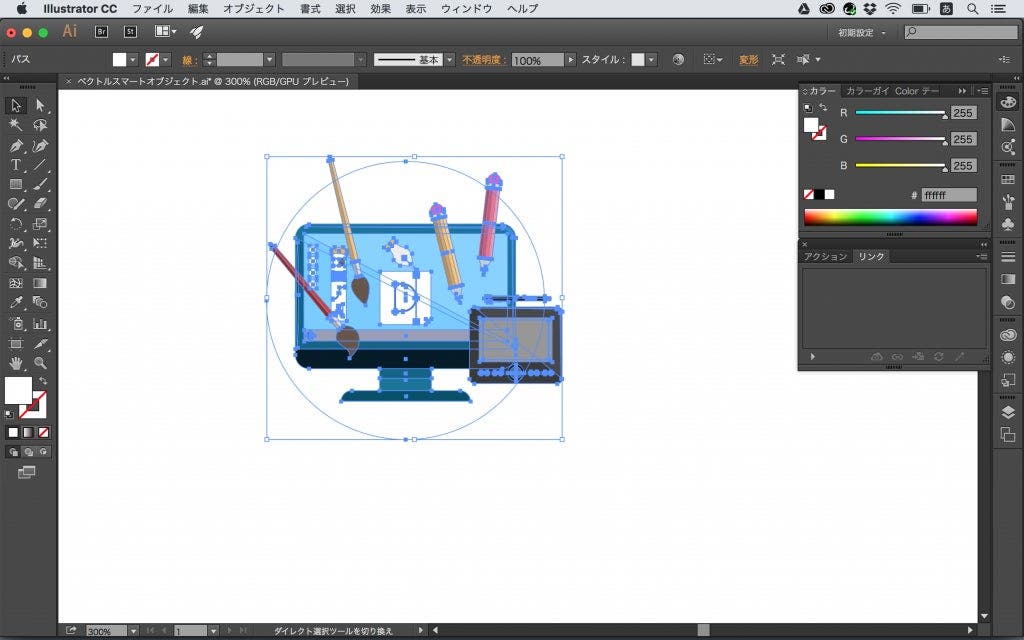Set paint mode to Gradient
The image size is (1024, 640).
[x=28, y=432]
